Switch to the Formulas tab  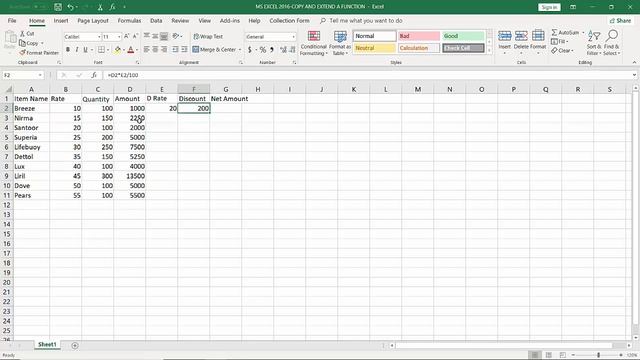click(x=129, y=20)
